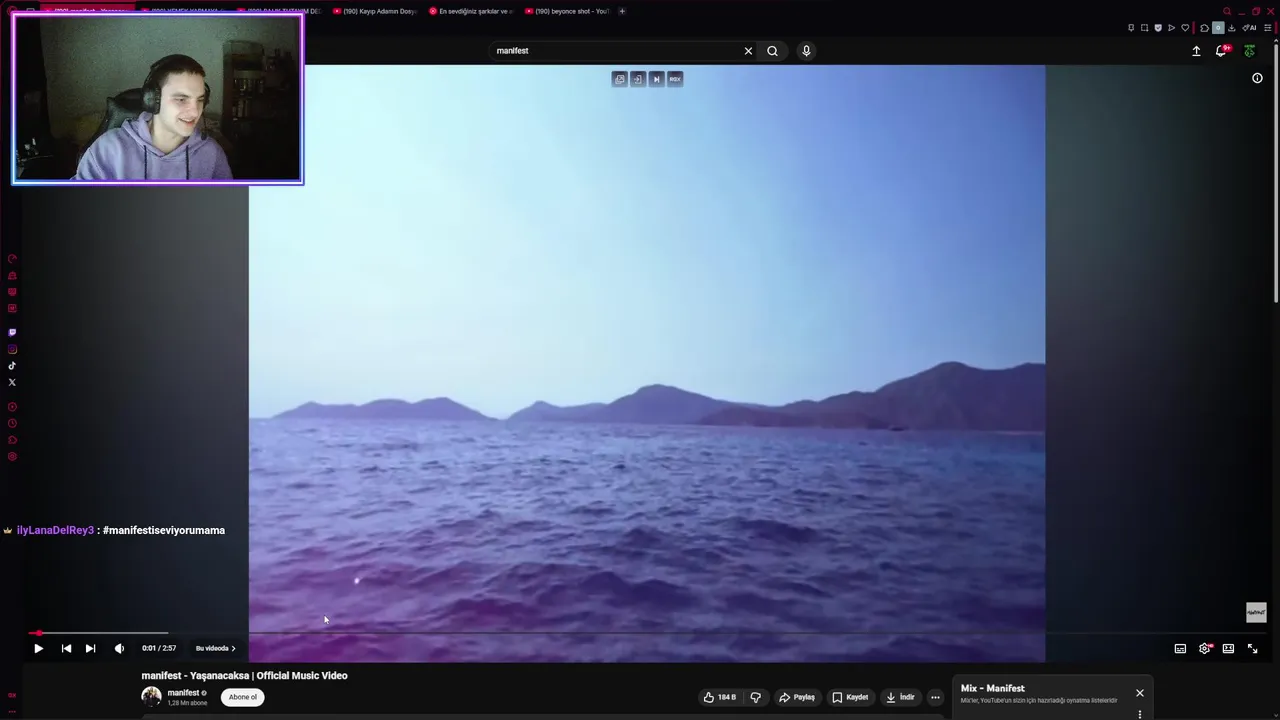Switch to the 'Kayıp Adamın Dosya' tab

373,11
